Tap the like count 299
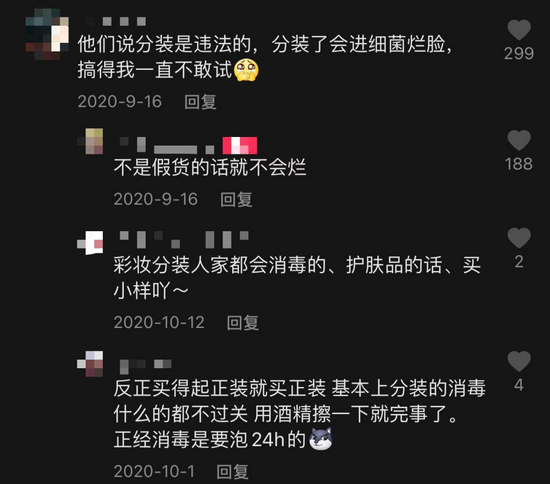Screen dimensions: 550x484 coord(519,53)
